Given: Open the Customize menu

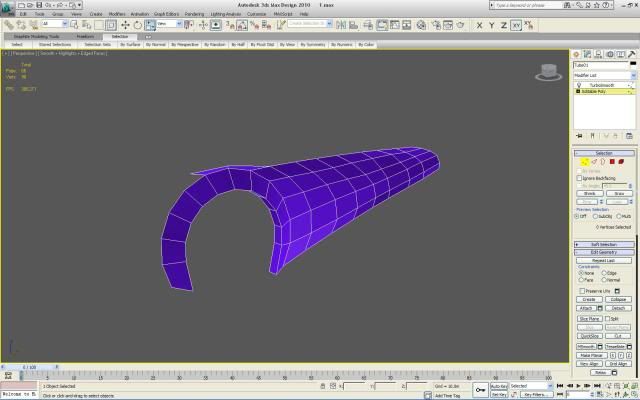Looking at the screenshot, I should [x=256, y=14].
